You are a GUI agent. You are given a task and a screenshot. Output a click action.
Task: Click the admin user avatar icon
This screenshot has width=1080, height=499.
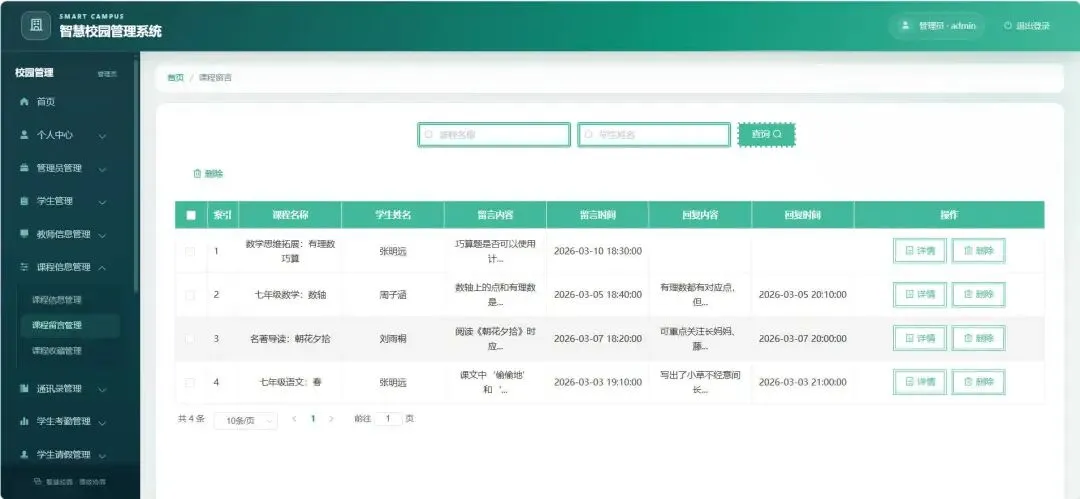coord(905,26)
